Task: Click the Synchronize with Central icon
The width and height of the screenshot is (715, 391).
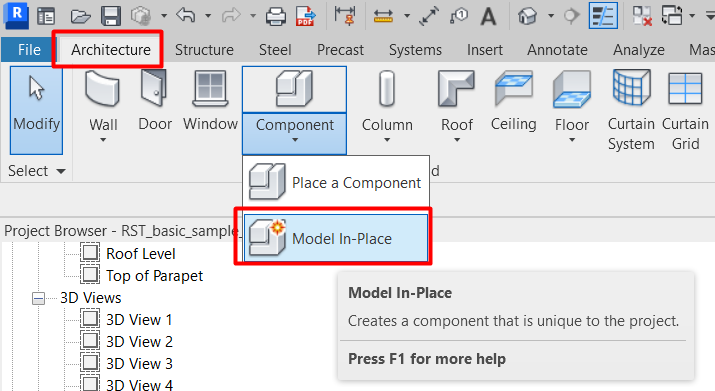Action: [141, 16]
